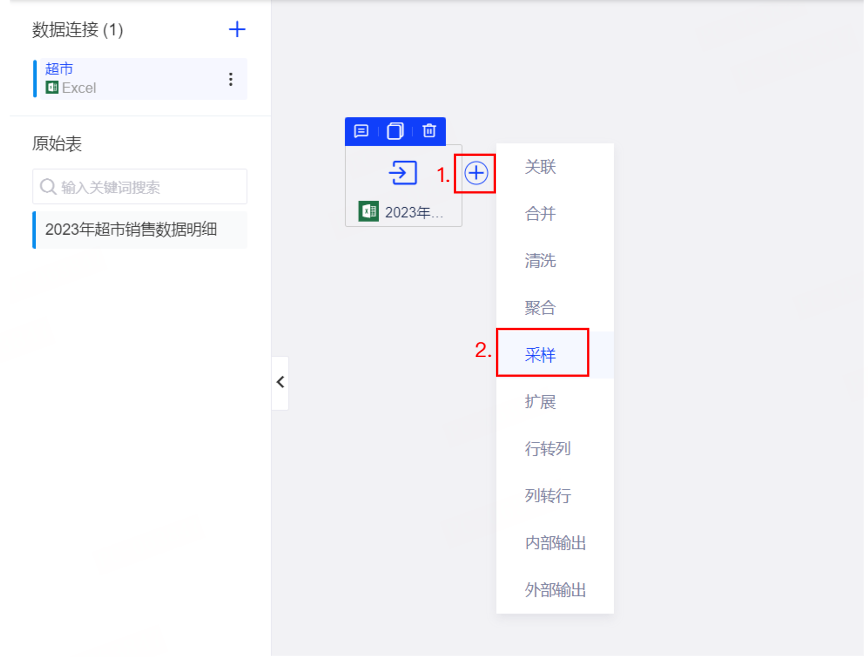
Task: Click the Excel icon in the 2023年 node
Action: [369, 211]
